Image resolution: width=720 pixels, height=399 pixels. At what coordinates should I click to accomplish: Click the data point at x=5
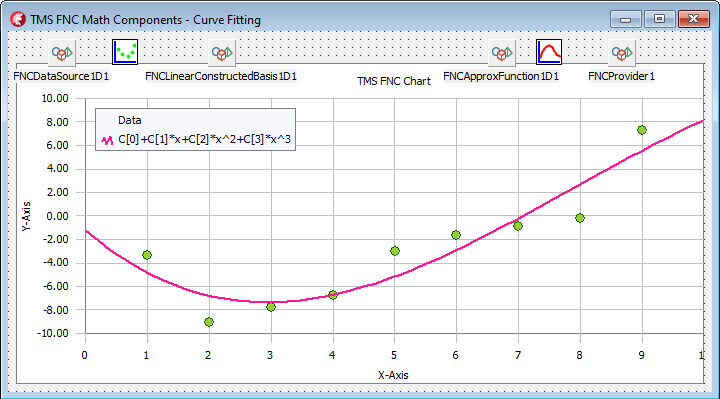coord(395,251)
